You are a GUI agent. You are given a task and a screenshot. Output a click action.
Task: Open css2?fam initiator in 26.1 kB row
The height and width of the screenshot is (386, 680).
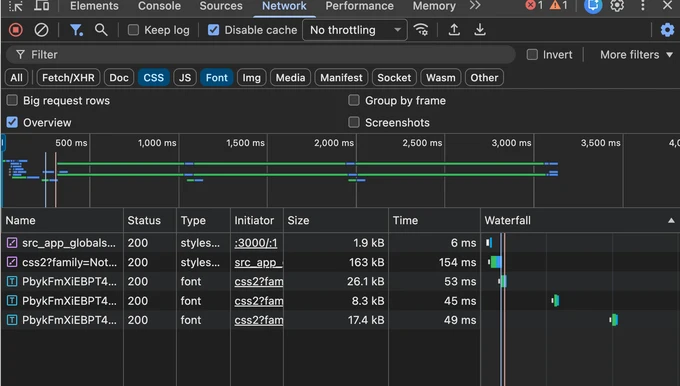[258, 281]
